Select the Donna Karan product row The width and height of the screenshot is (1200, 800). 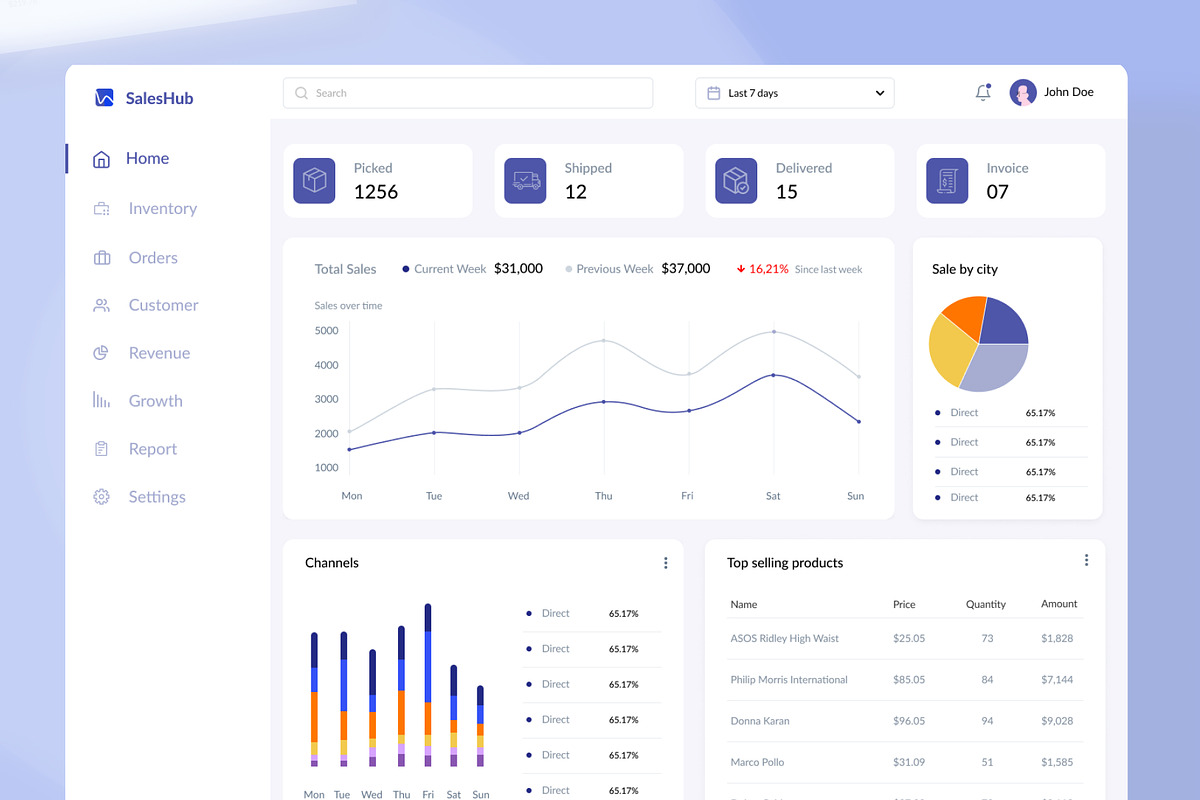tap(905, 721)
